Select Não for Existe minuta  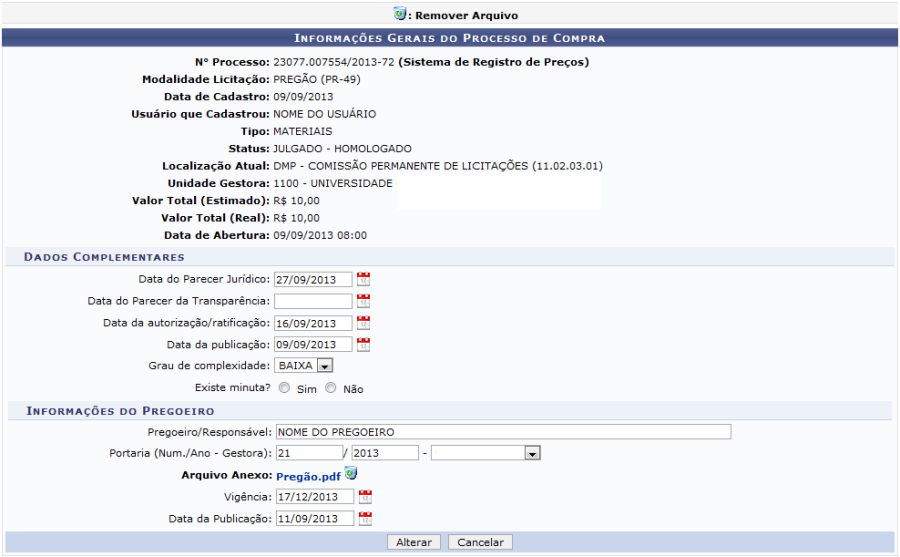point(331,388)
